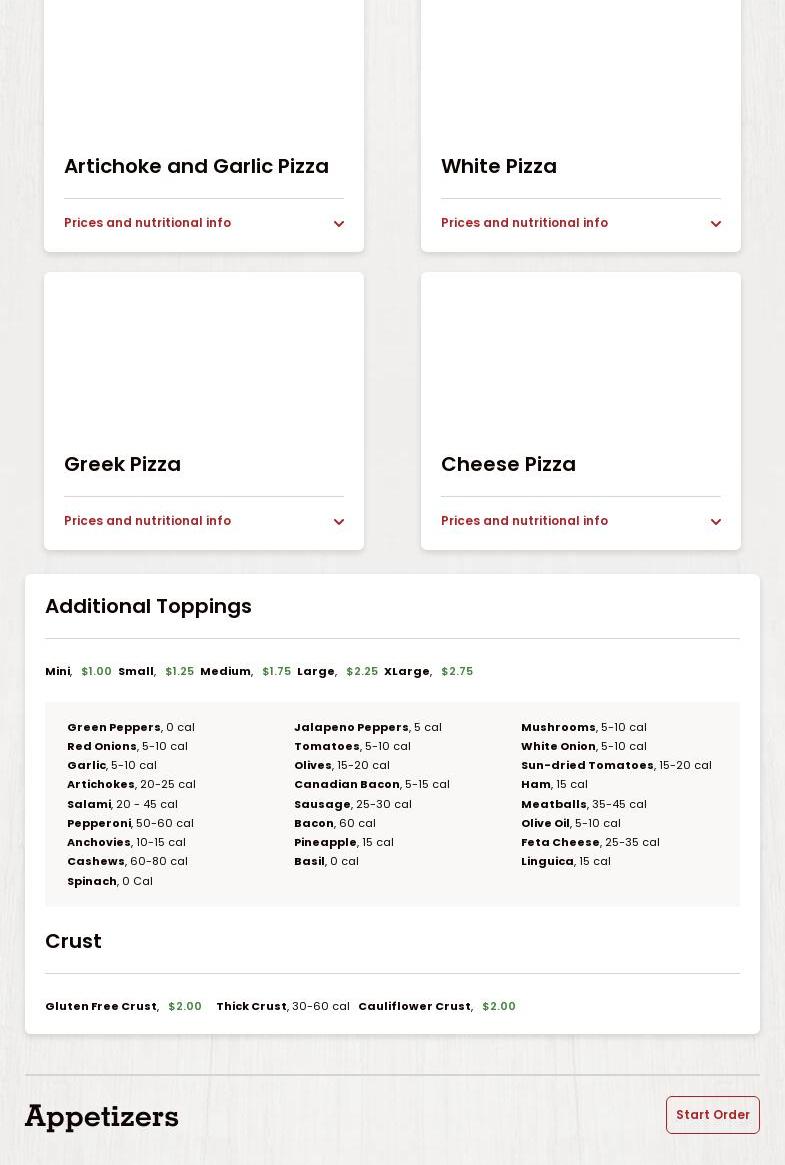Screen dimensions: 785x1165
Task: Click chevron icon on Artichoke and Garlic Pizza
Action: pos(338,224)
